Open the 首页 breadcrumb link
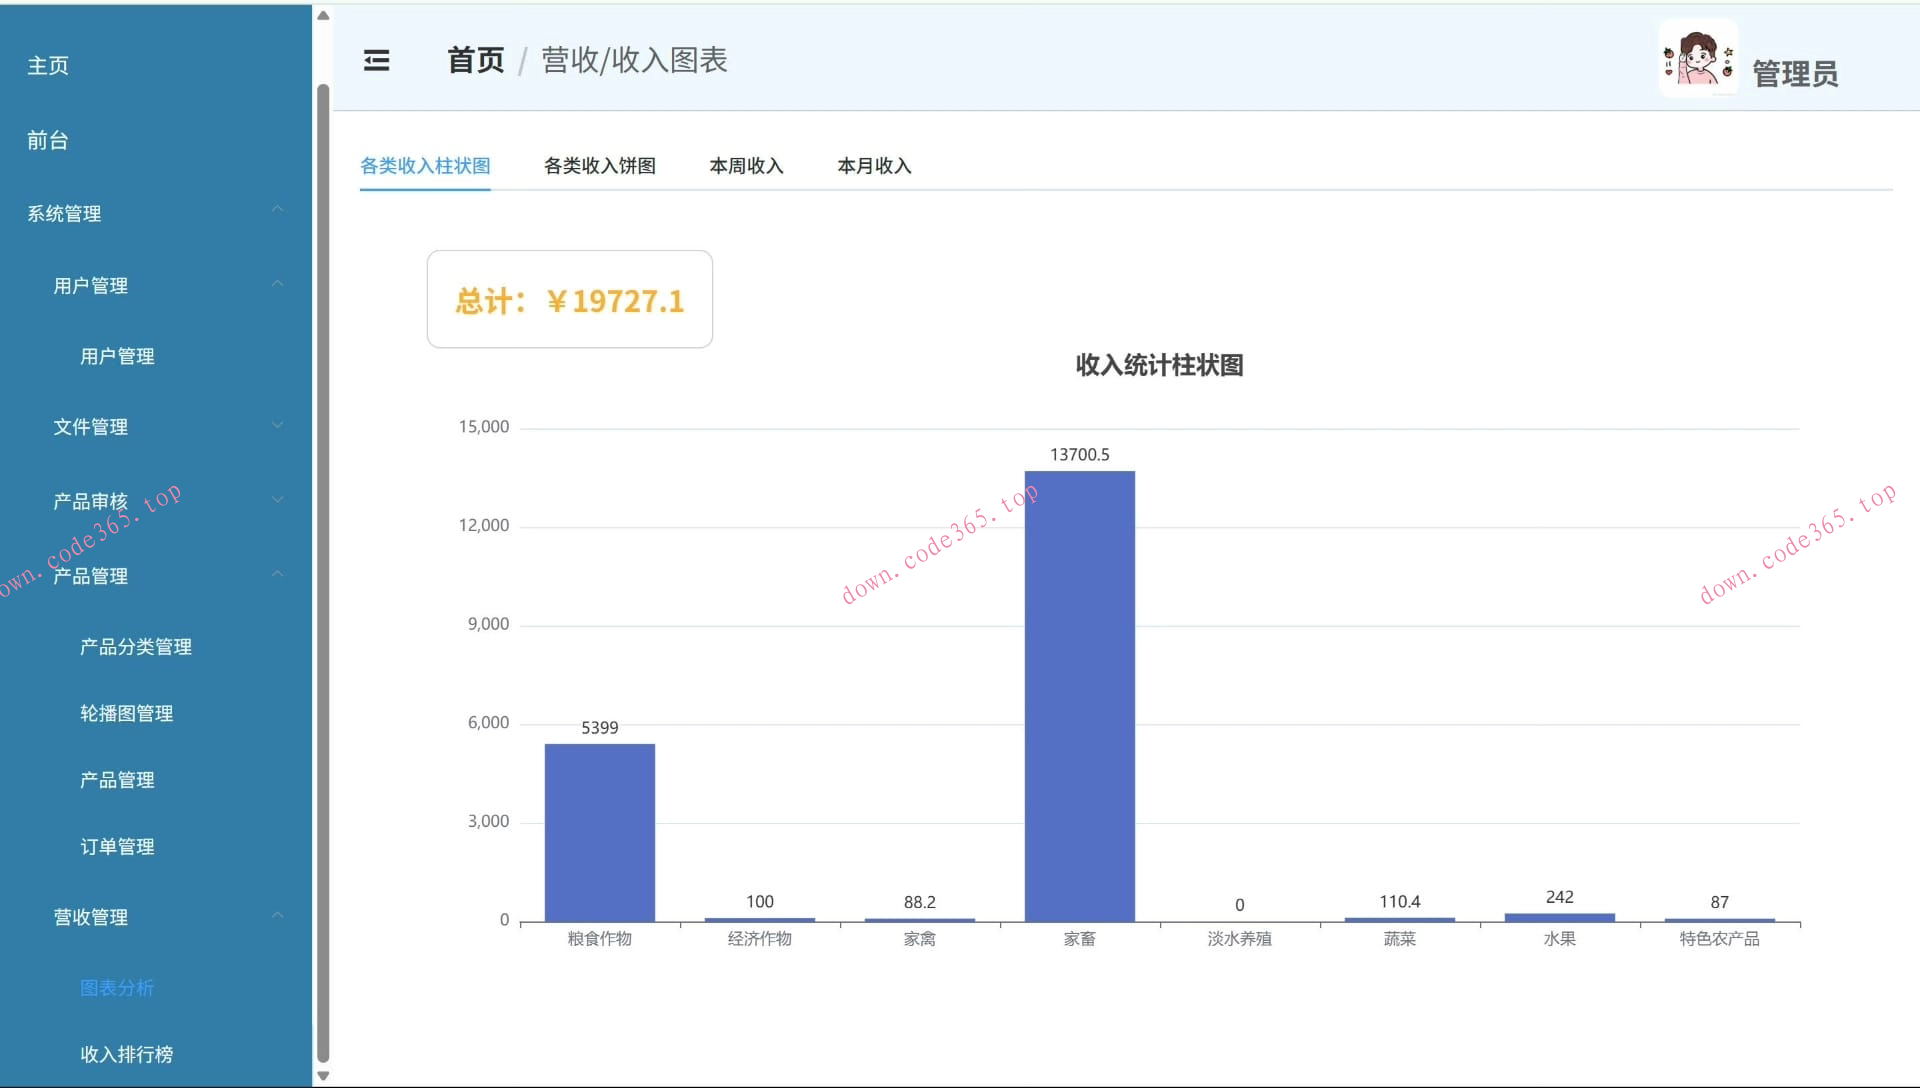 point(475,61)
